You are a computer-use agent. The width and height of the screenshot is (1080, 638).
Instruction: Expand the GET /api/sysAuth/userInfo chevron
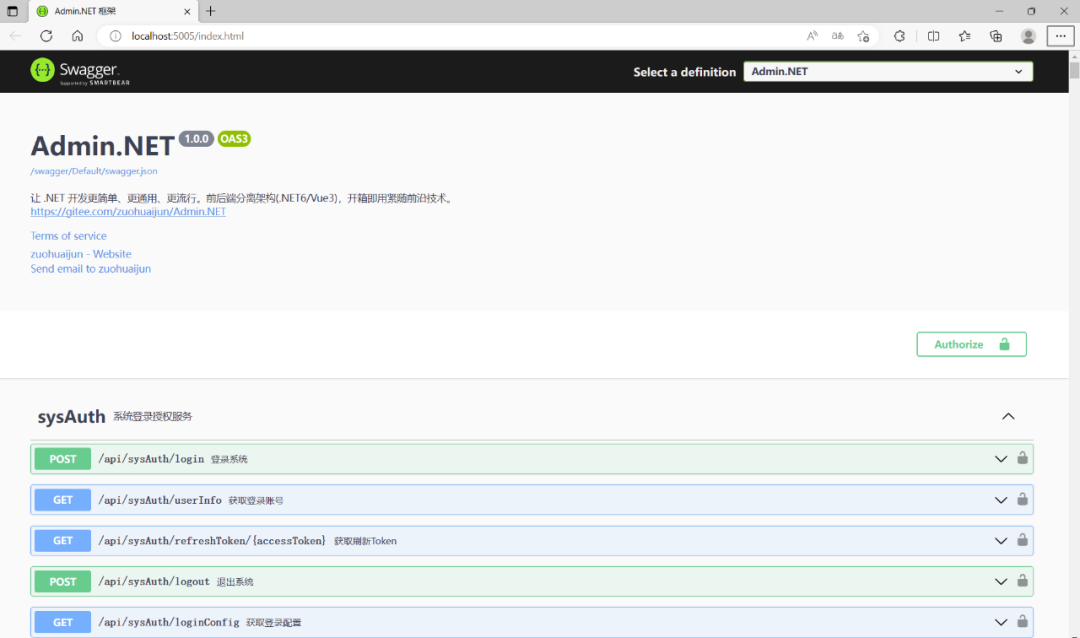tap(1000, 500)
